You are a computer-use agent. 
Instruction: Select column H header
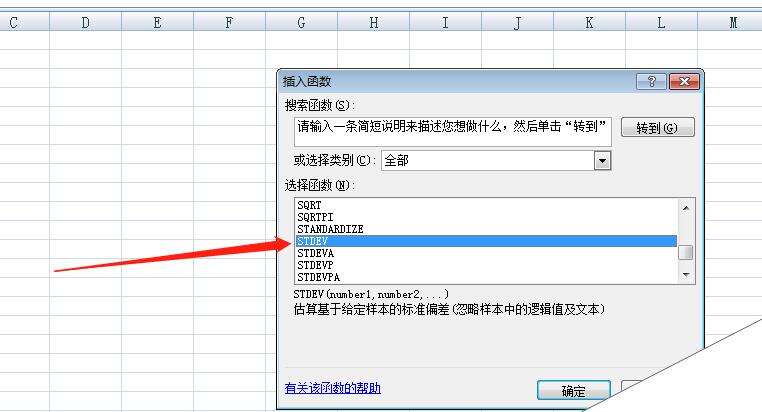pyautogui.click(x=373, y=22)
